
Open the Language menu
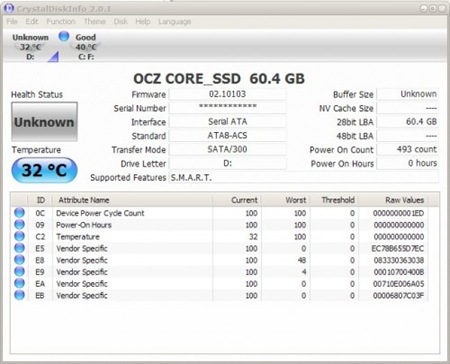pos(174,22)
